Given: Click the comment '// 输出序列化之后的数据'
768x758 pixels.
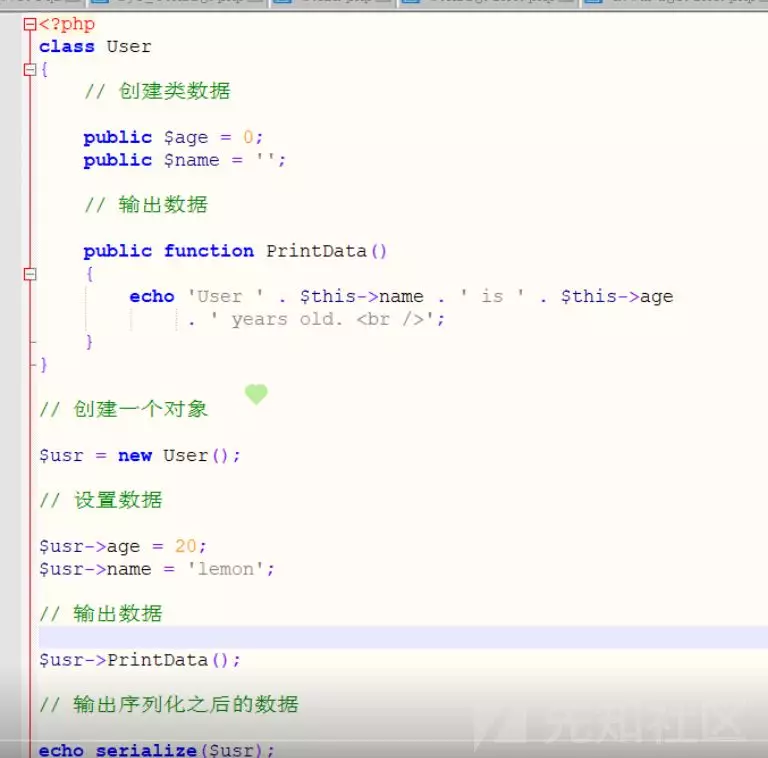Looking at the screenshot, I should (169, 704).
